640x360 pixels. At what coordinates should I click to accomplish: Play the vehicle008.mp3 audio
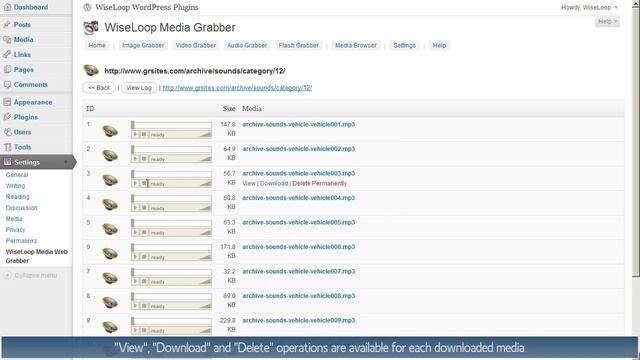coord(136,306)
